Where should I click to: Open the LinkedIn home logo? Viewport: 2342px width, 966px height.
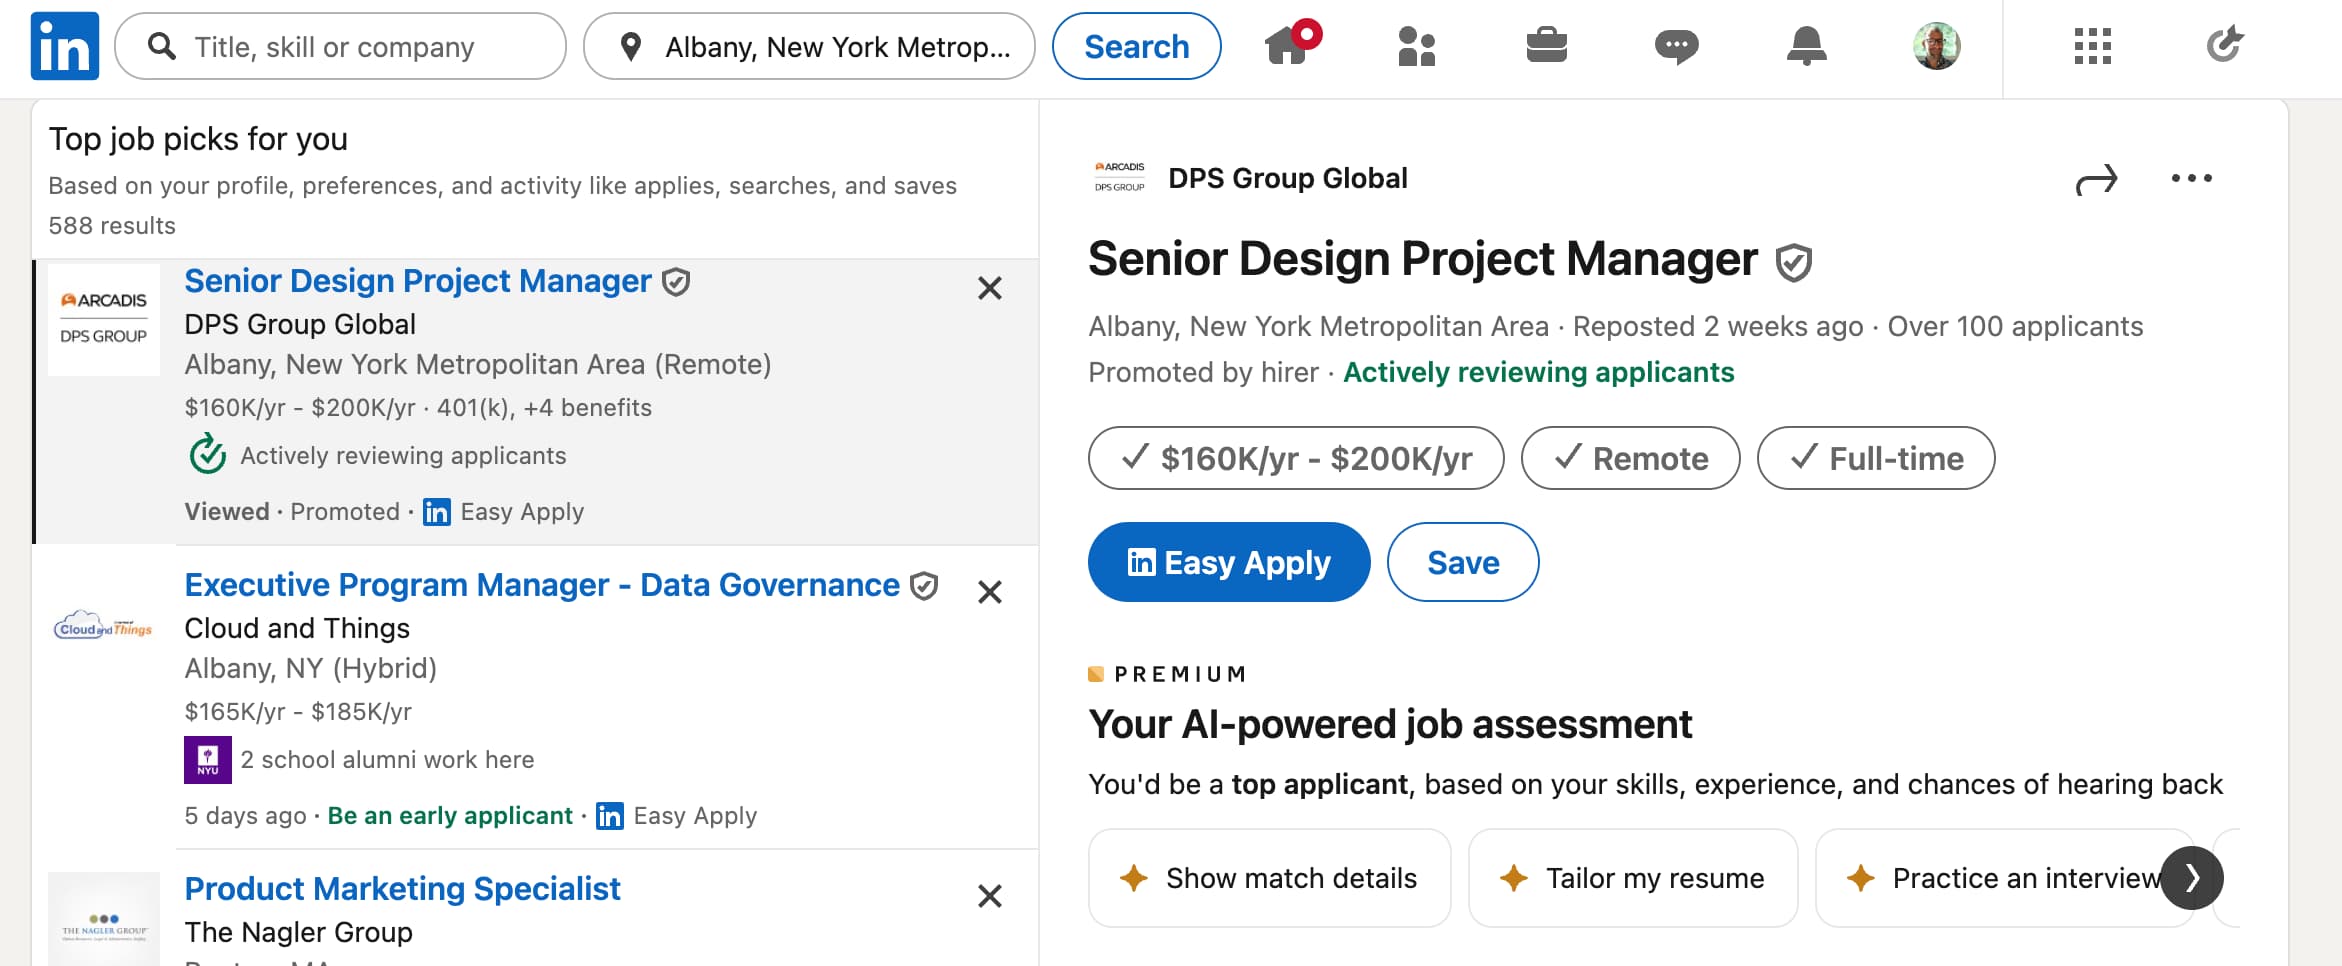[65, 46]
